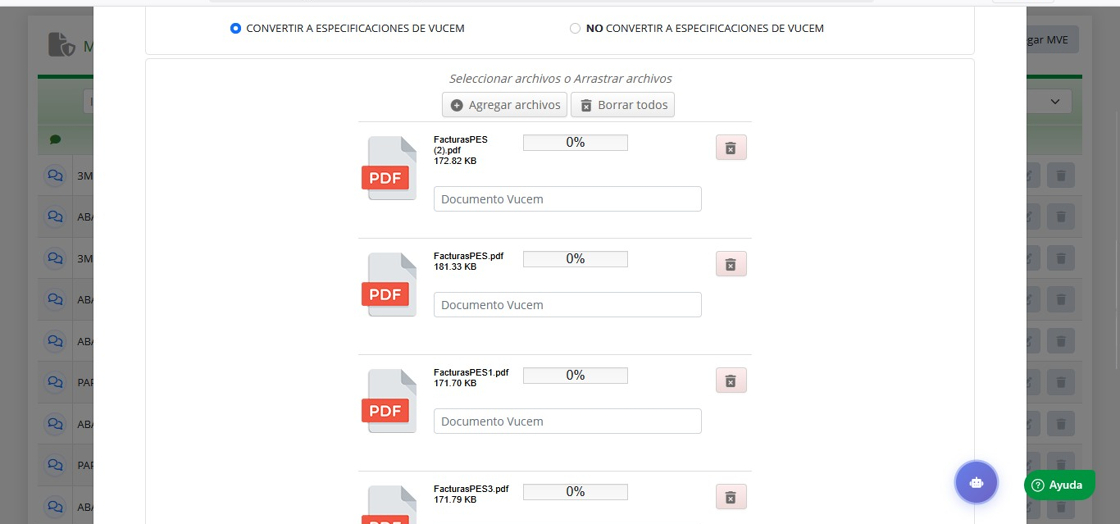Open the purple chatbot assistant

976,482
